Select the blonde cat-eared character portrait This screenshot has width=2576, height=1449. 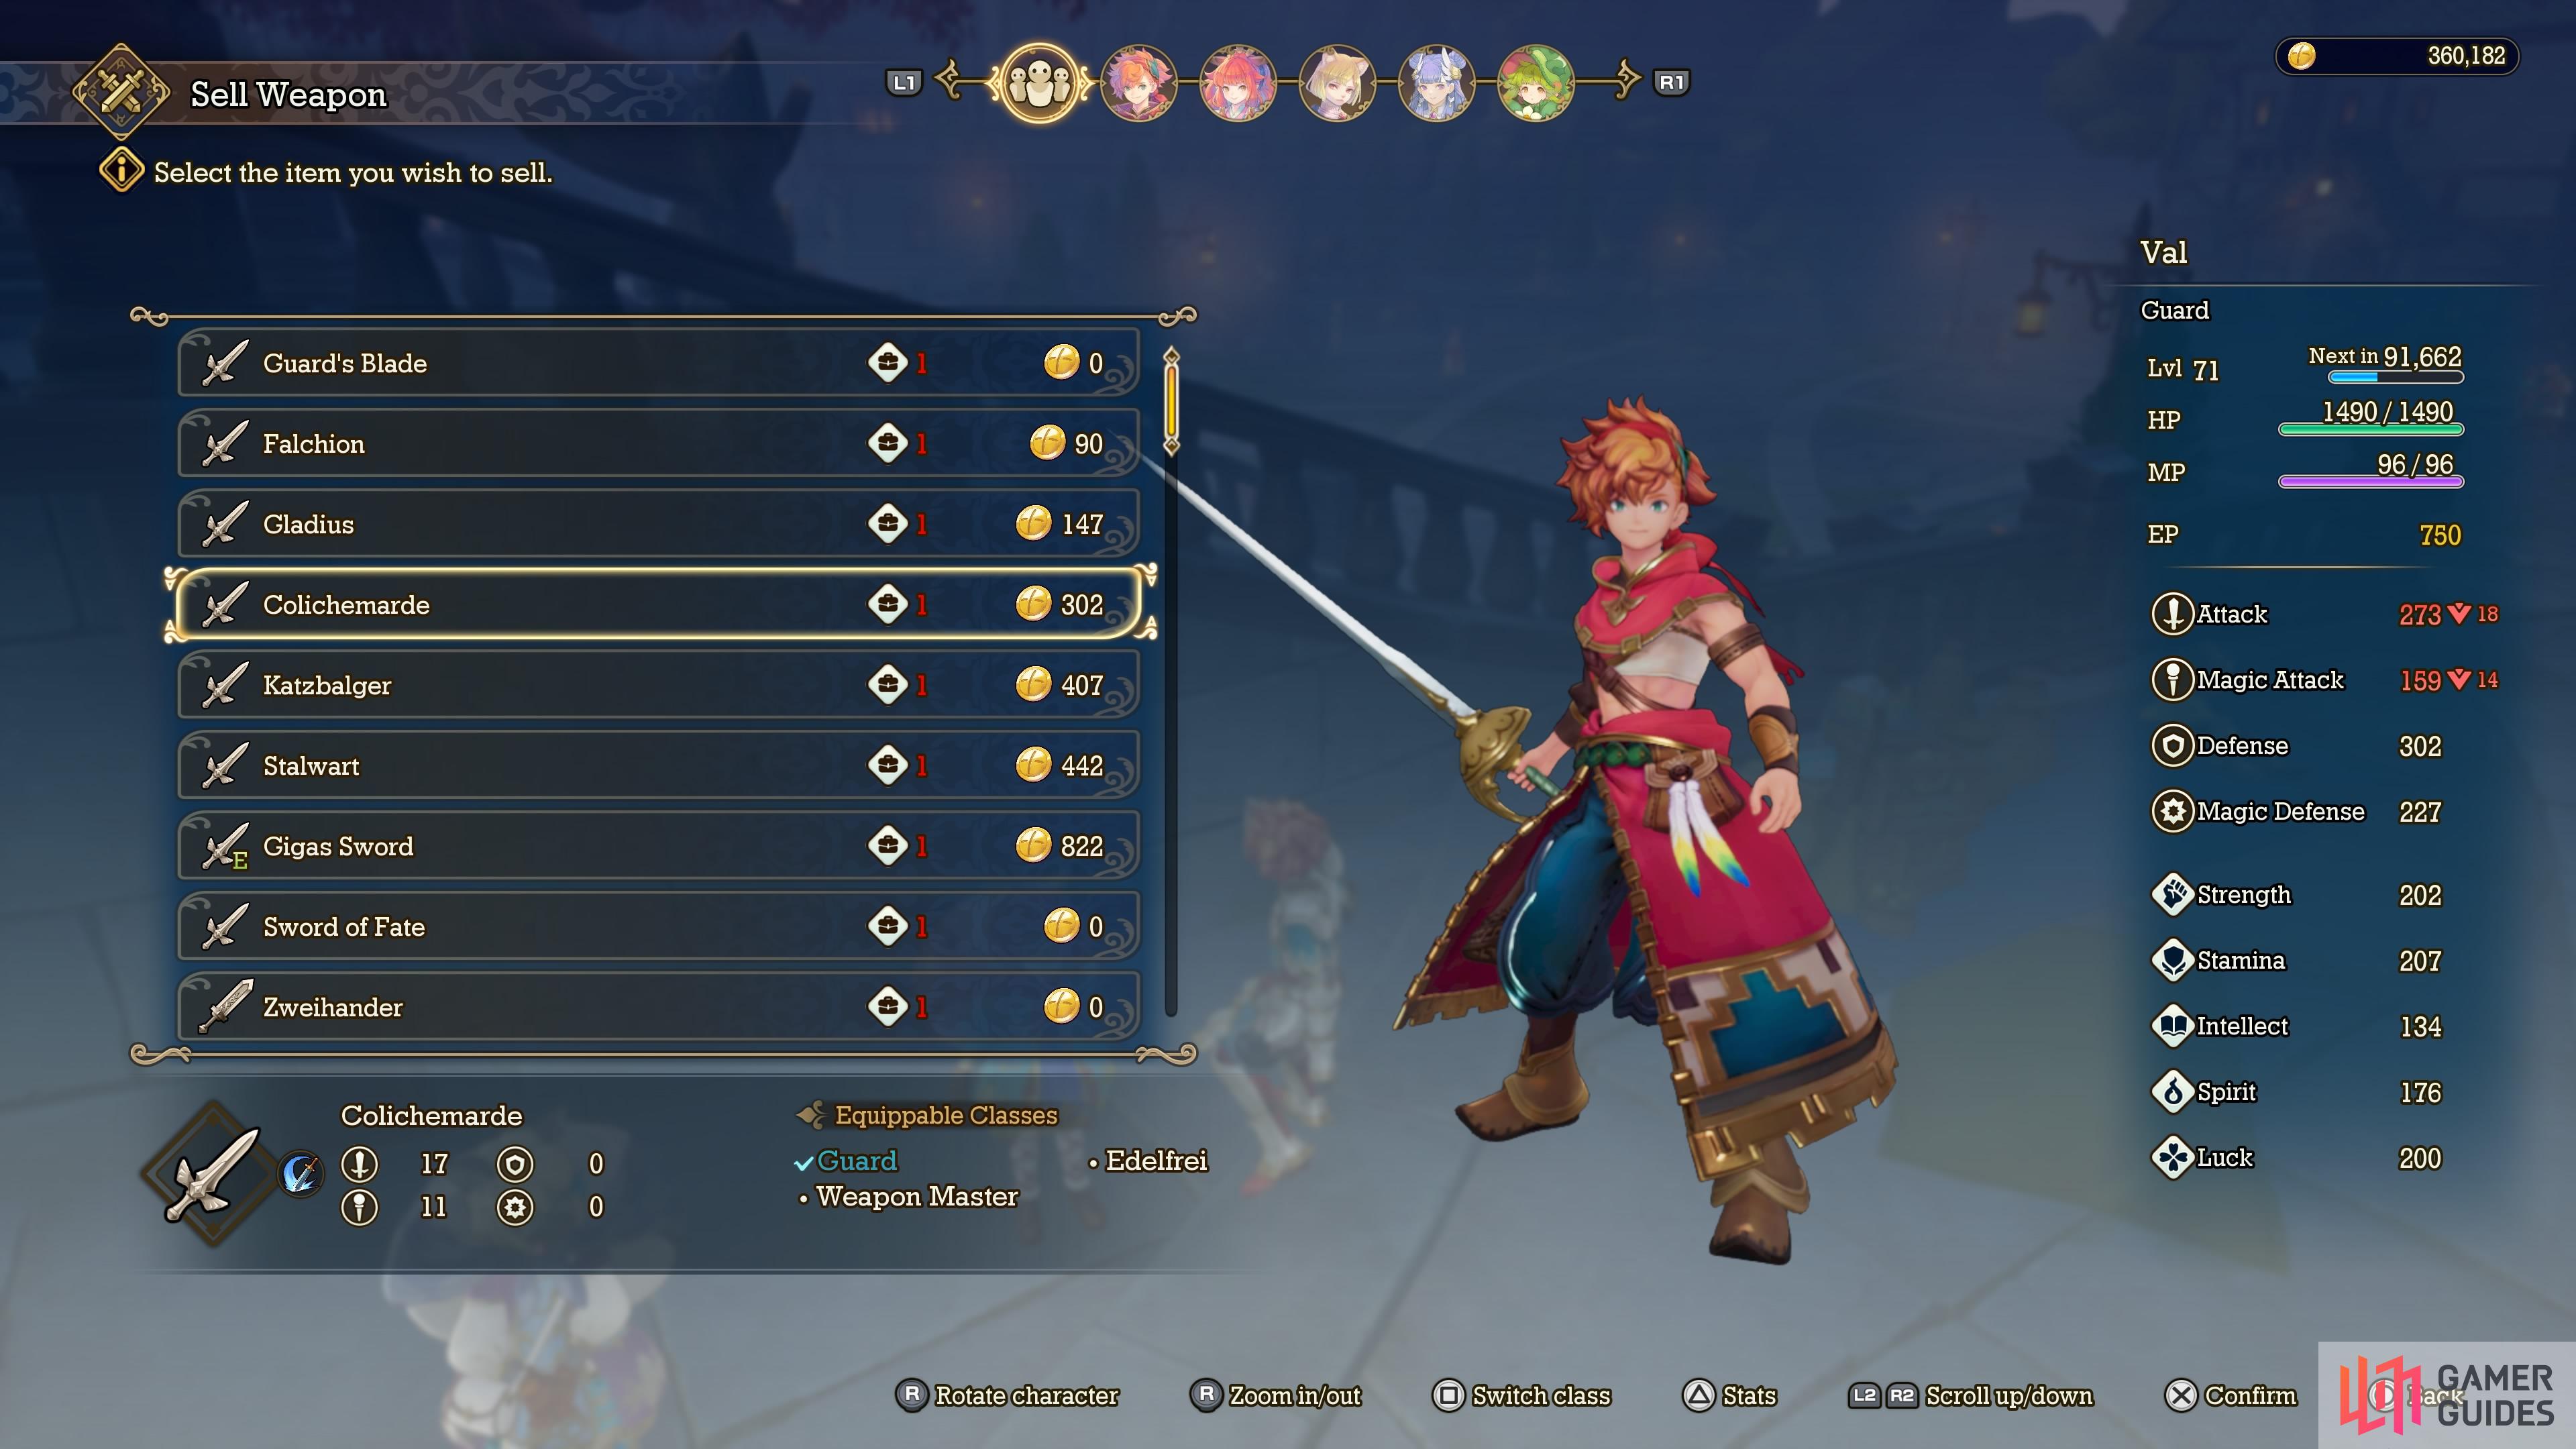(x=1337, y=82)
